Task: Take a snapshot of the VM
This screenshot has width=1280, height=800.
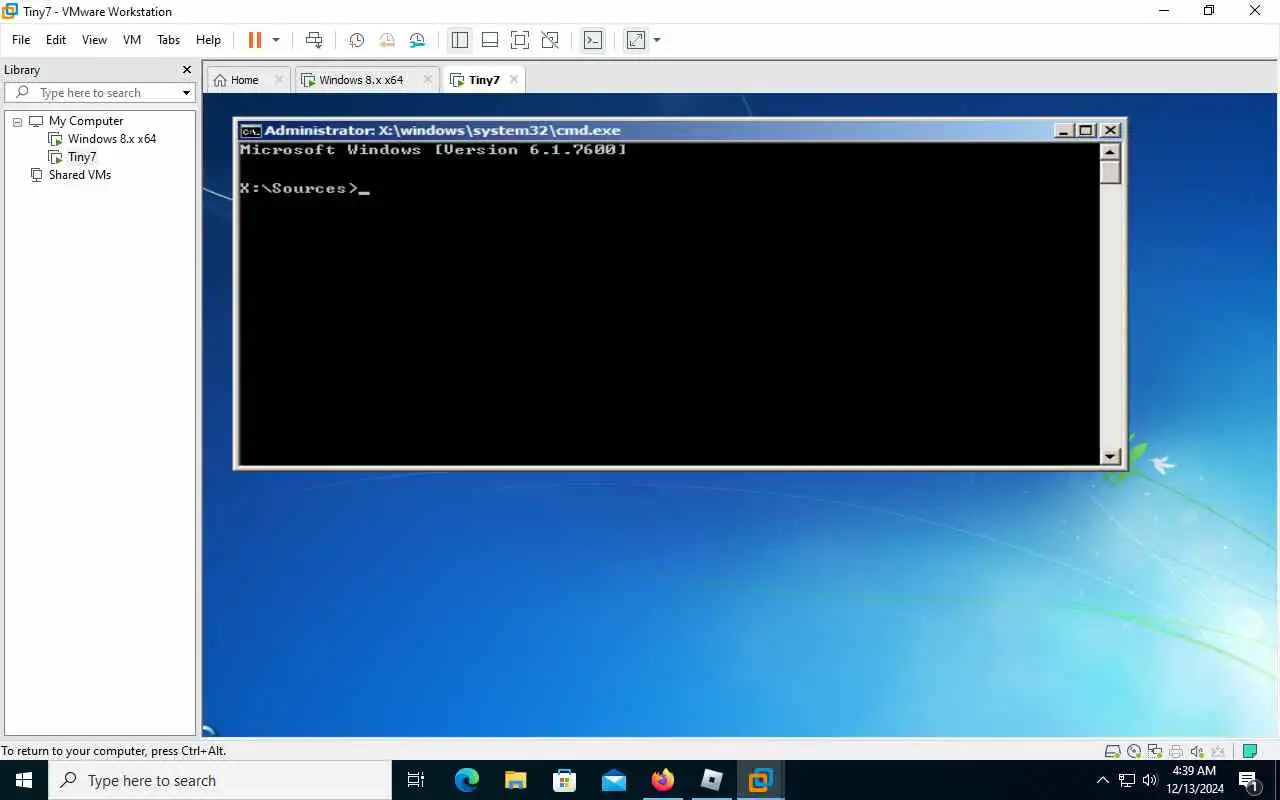Action: 356,40
